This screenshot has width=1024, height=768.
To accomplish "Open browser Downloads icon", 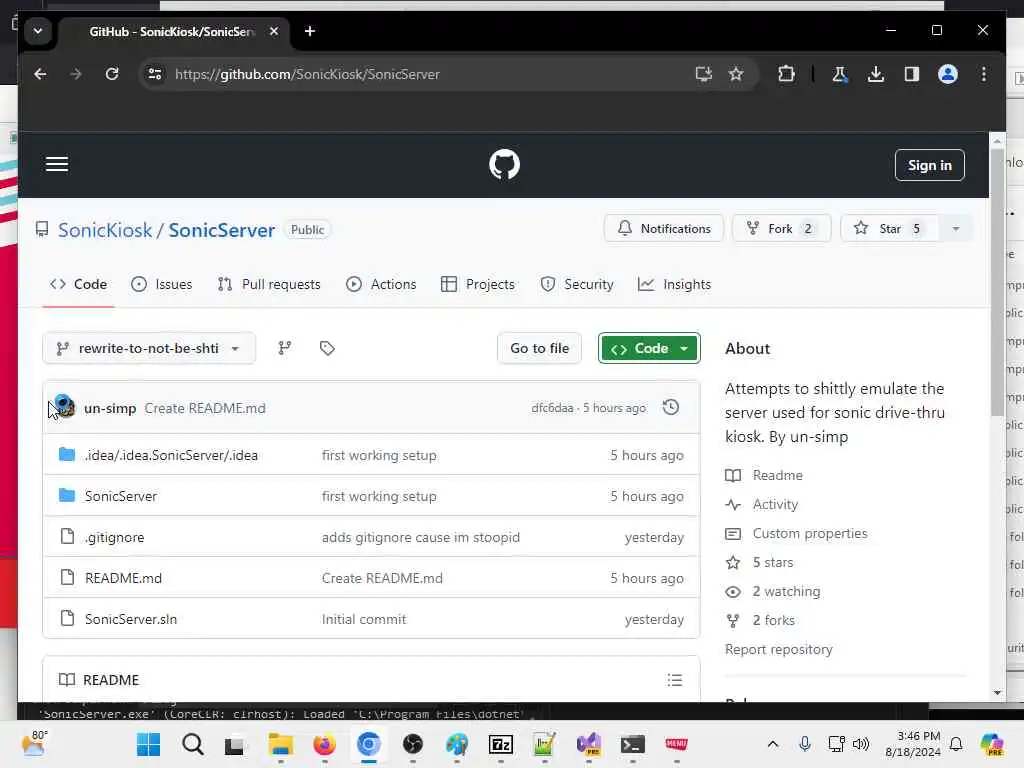I will click(876, 74).
